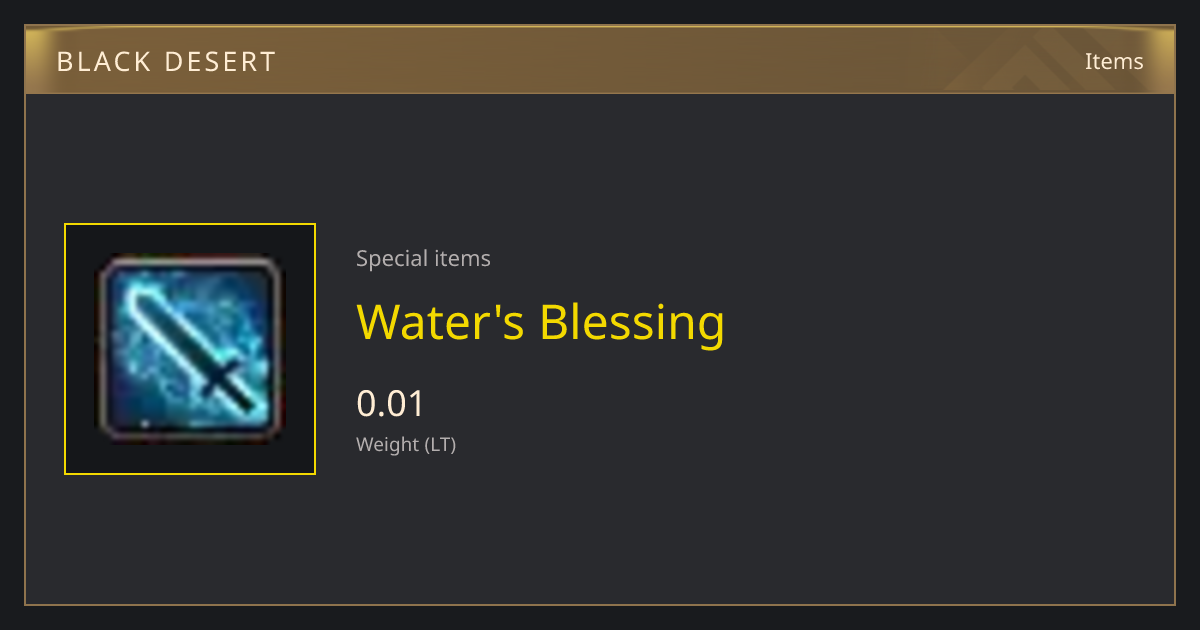Viewport: 1200px width, 630px height.
Task: Select the Special items category text
Action: (x=423, y=259)
